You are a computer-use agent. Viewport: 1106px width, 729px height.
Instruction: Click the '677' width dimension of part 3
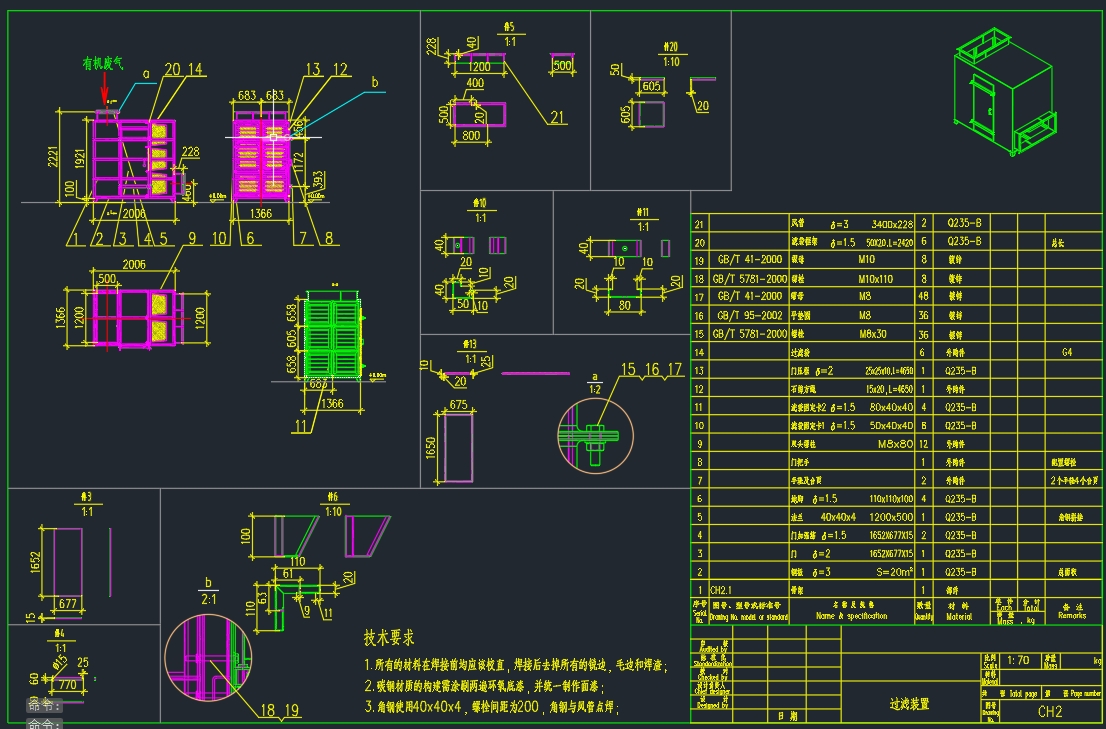pyautogui.click(x=68, y=604)
